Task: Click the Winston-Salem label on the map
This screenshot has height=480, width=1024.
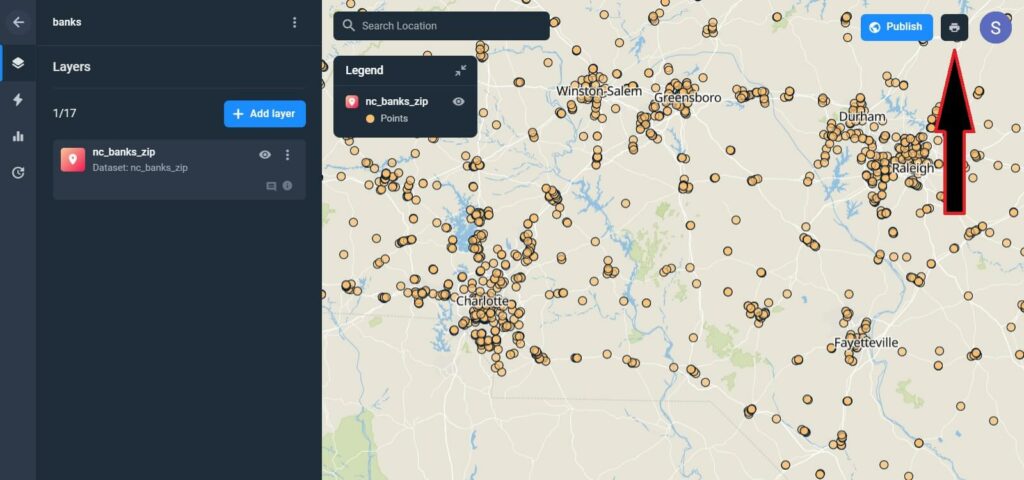Action: click(x=599, y=91)
